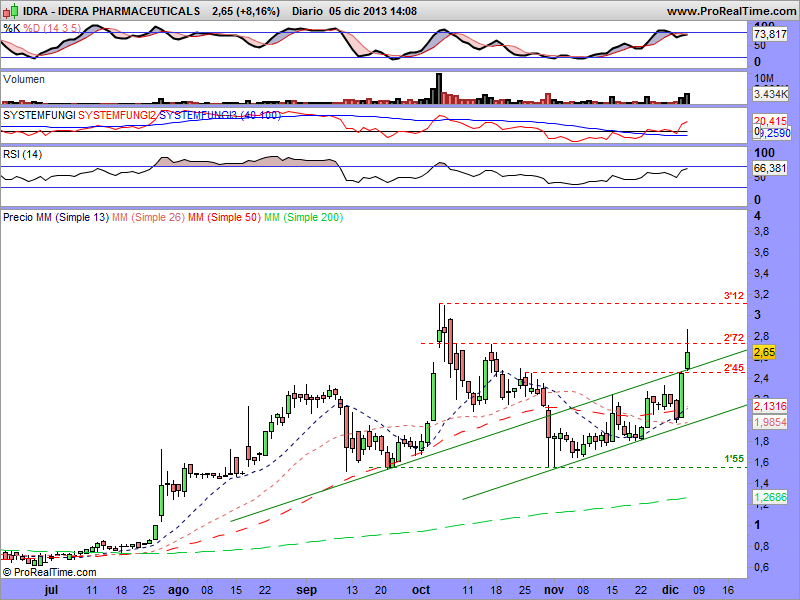
Task: Click the volume value 3.434K
Action: click(x=770, y=94)
